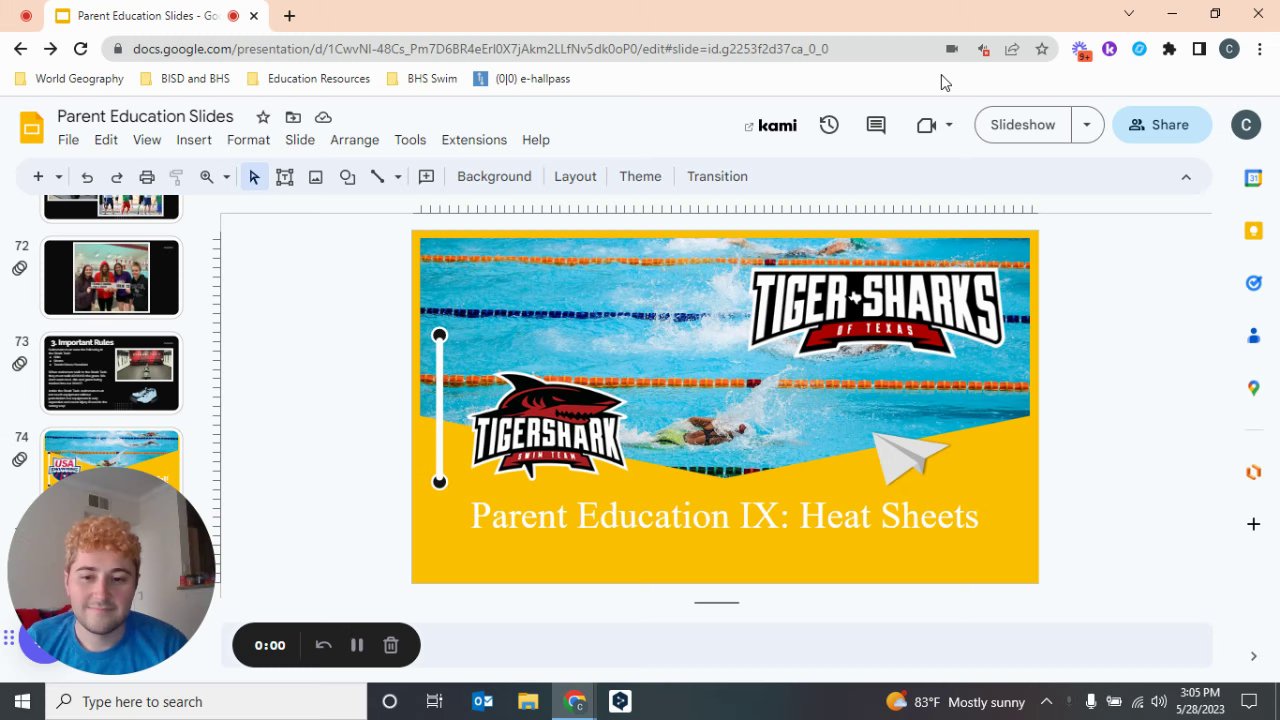1280x720 pixels.
Task: Open the Tools menu
Action: click(x=410, y=140)
